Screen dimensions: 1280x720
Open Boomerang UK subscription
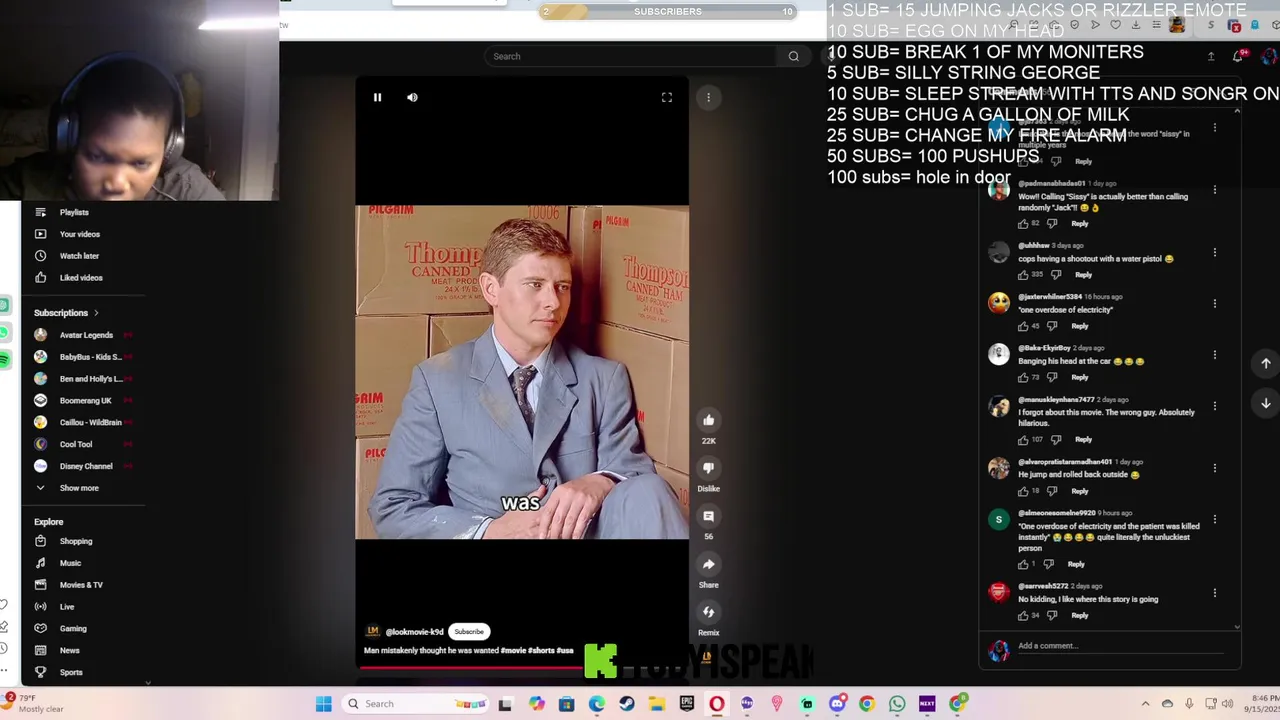click(85, 401)
